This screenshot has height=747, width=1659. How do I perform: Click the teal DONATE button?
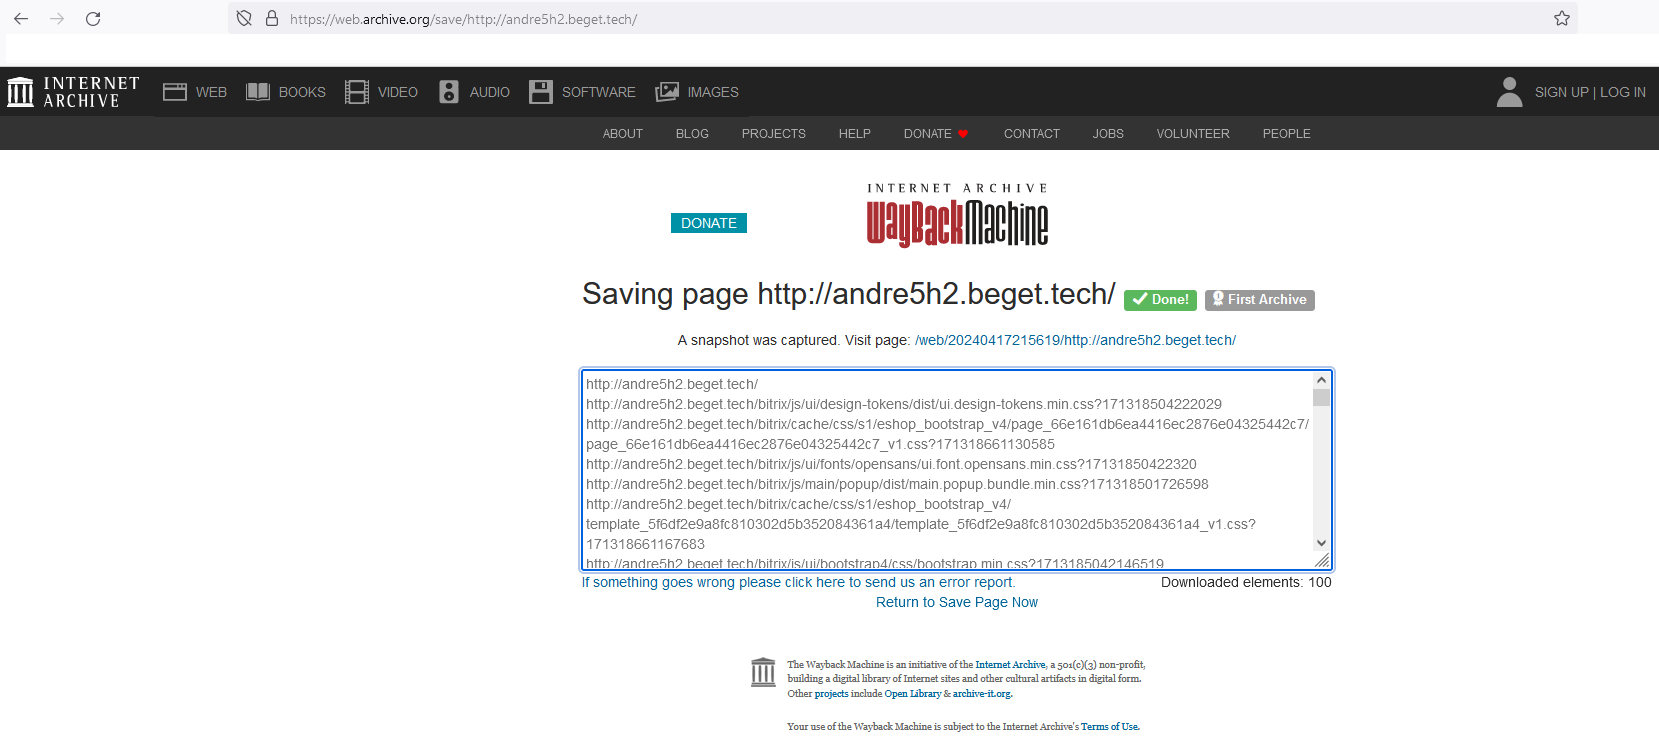click(x=709, y=223)
